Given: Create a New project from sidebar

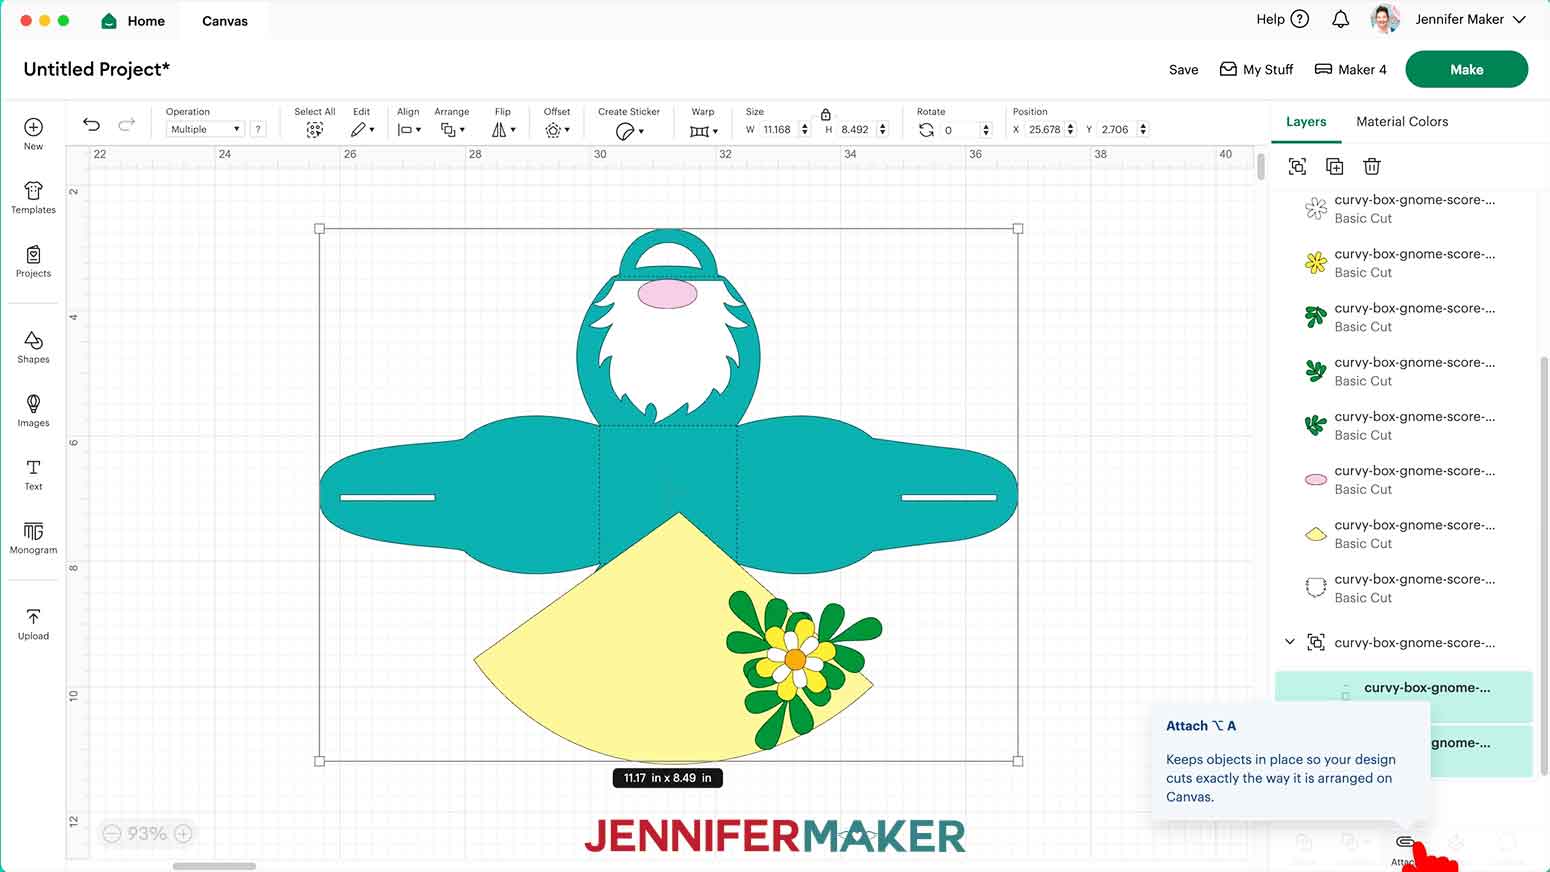Looking at the screenshot, I should [33, 133].
